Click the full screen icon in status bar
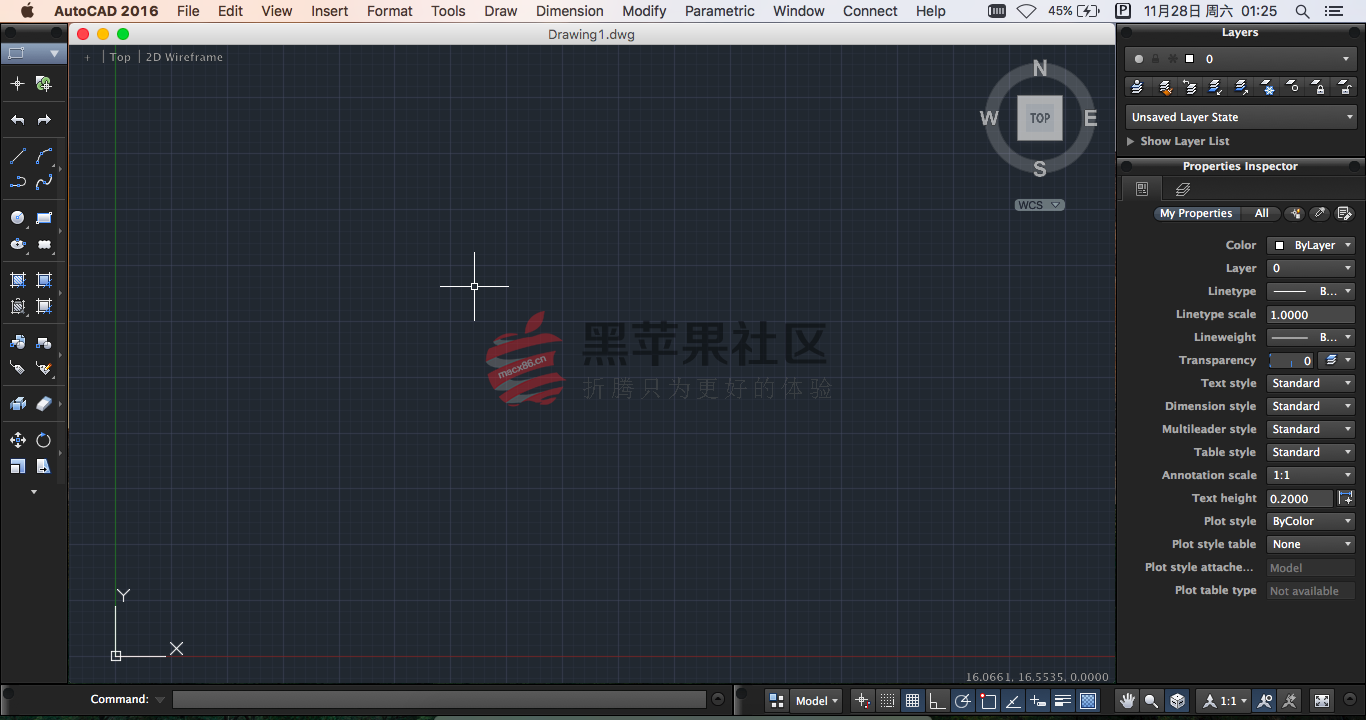The height and width of the screenshot is (720, 1366). (1322, 701)
